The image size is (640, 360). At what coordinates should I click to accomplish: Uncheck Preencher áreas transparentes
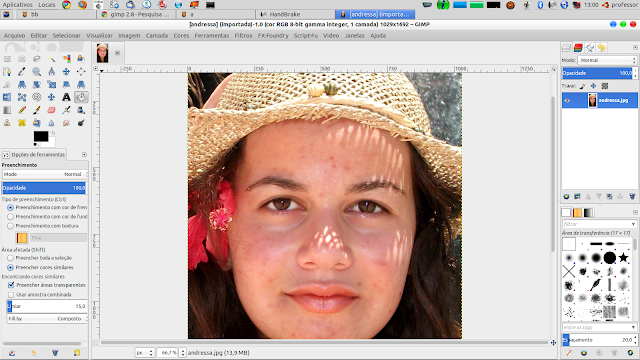pos(11,285)
